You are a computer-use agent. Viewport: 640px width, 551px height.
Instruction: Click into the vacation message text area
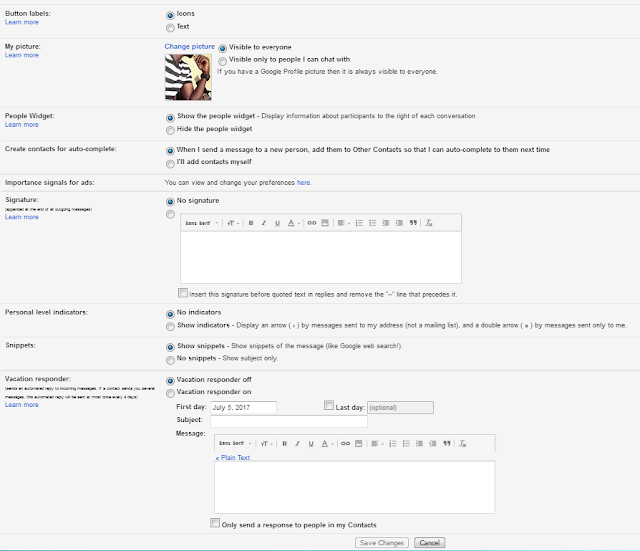(355, 487)
